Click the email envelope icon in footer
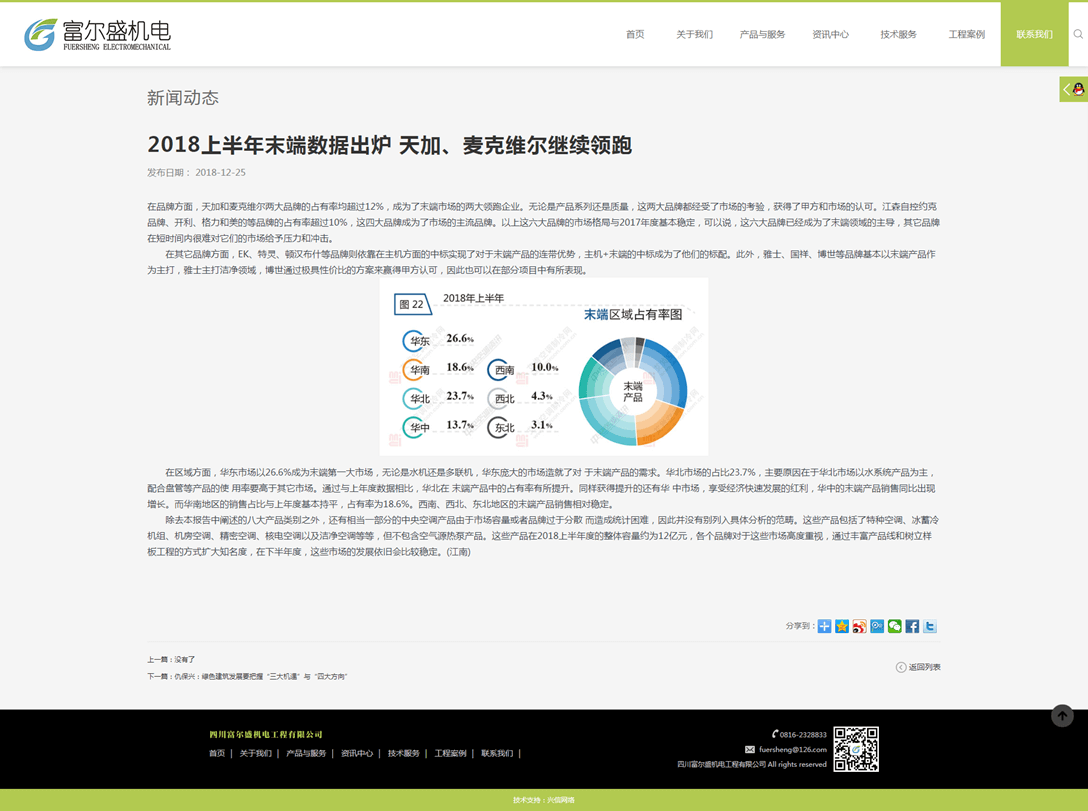Screen dimensions: 1088x811 (x=749, y=749)
